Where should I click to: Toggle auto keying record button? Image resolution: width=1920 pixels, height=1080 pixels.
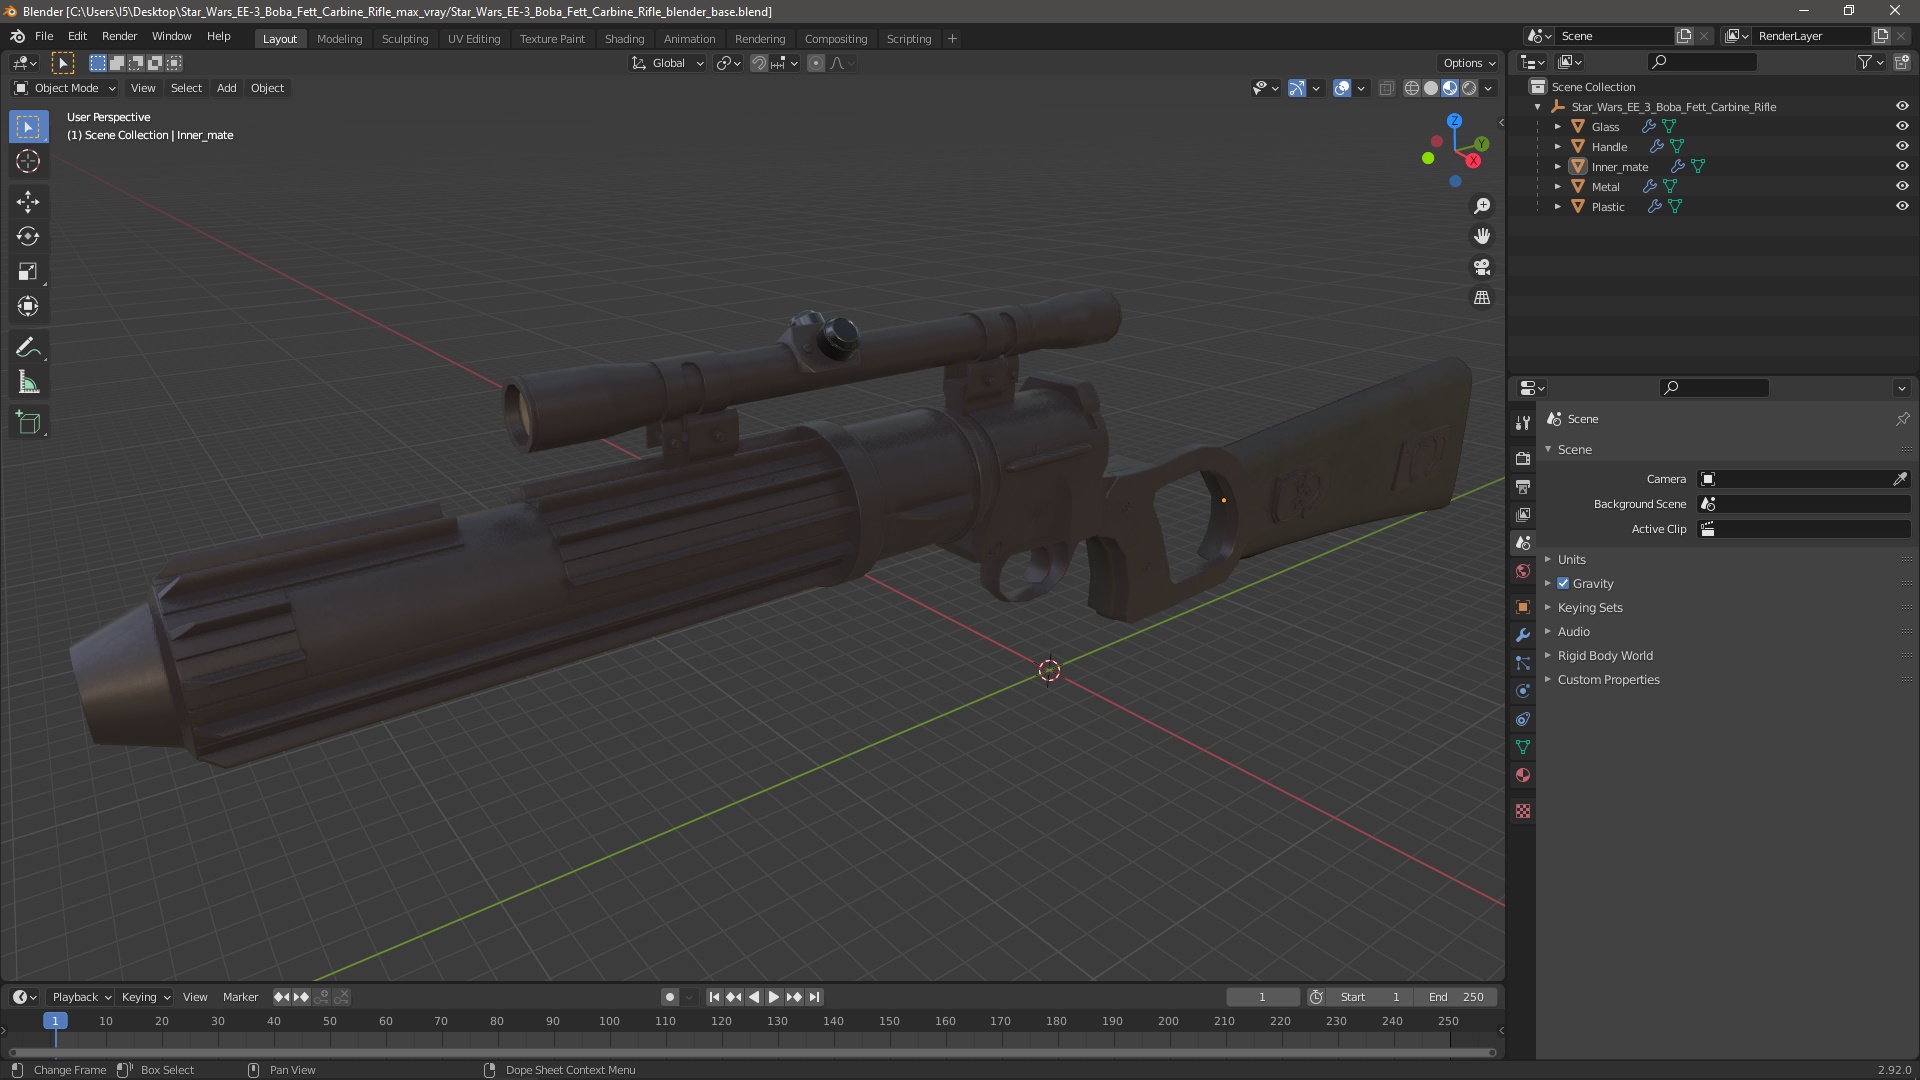click(x=669, y=997)
